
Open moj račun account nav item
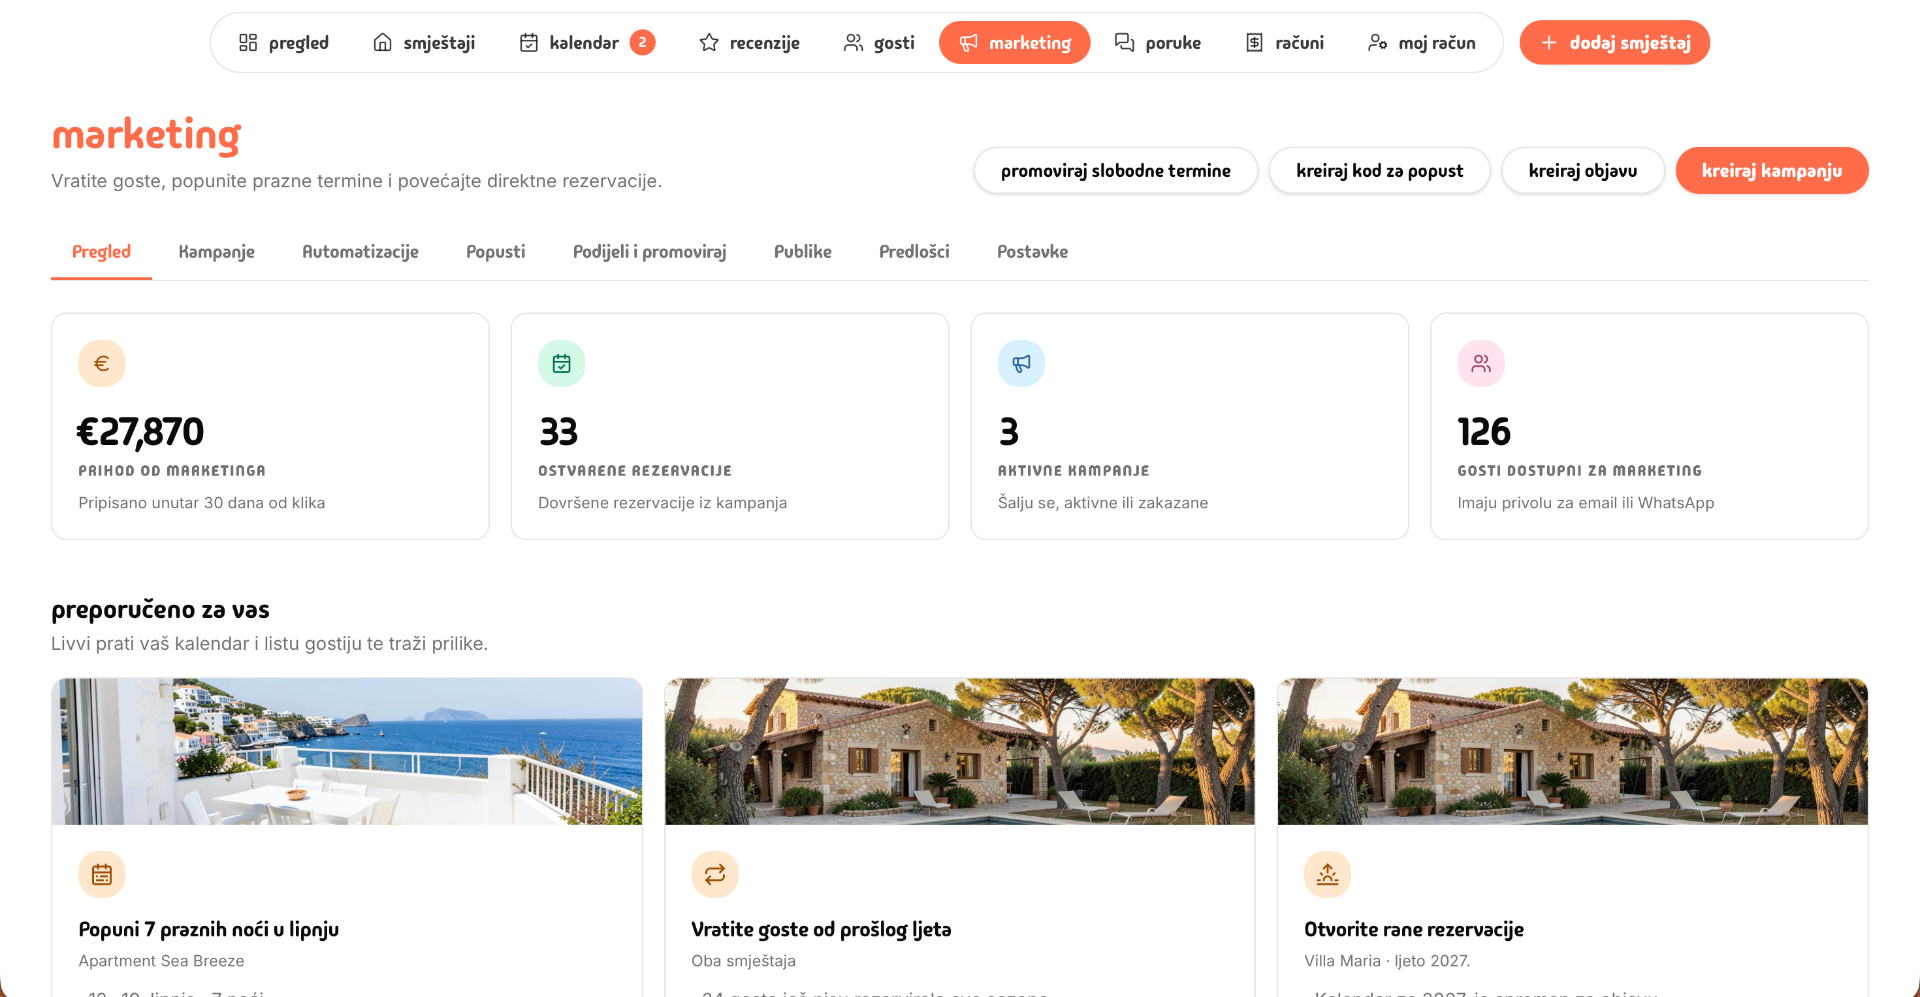point(1422,43)
